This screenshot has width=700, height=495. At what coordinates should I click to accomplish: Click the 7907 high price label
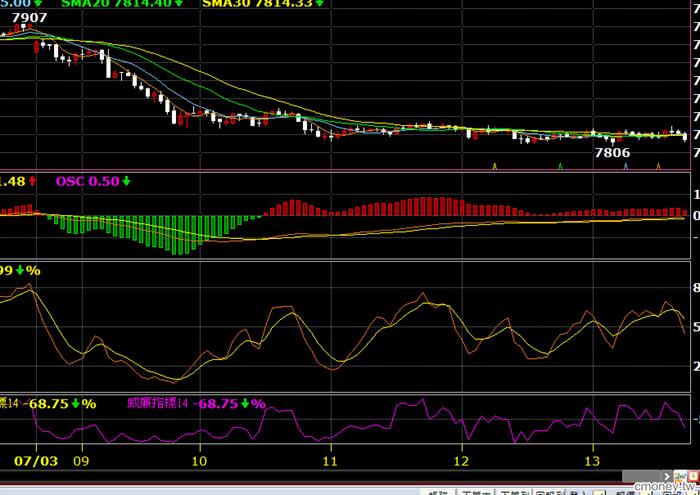tap(29, 17)
